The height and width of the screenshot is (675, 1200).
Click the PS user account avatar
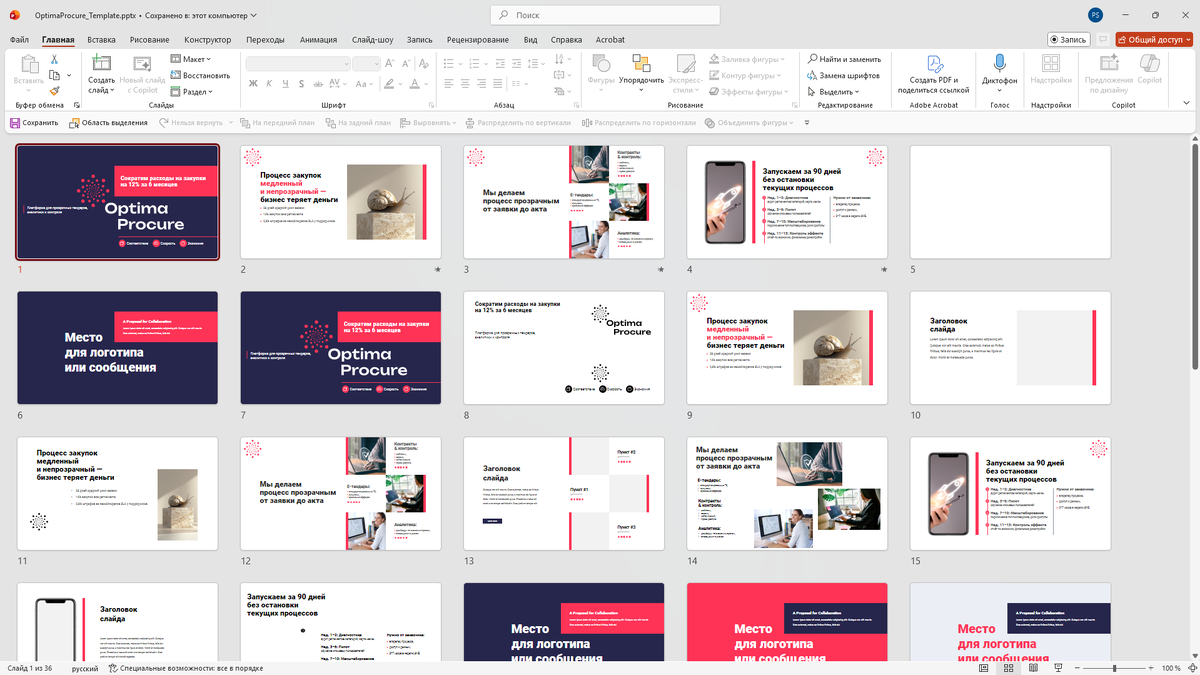click(1096, 15)
